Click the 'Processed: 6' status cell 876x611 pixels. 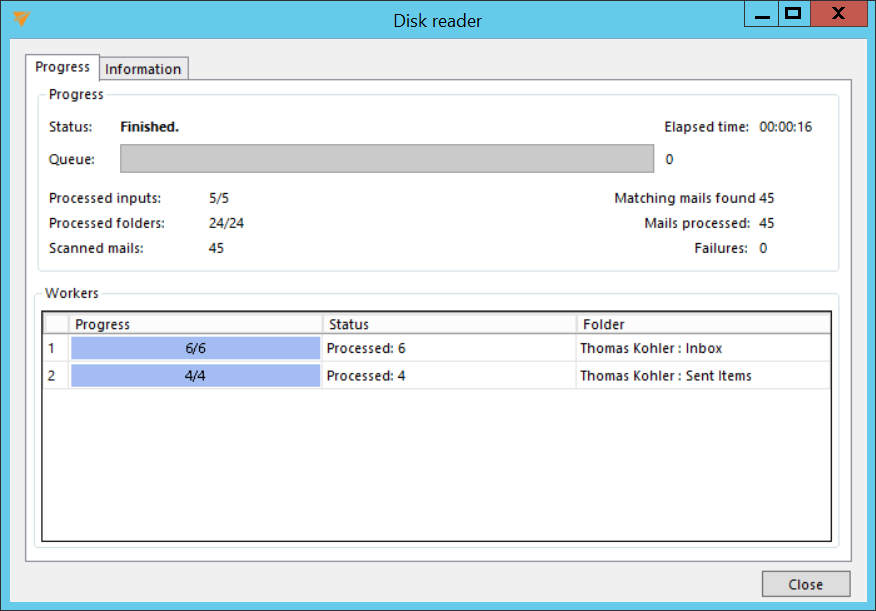coord(449,348)
